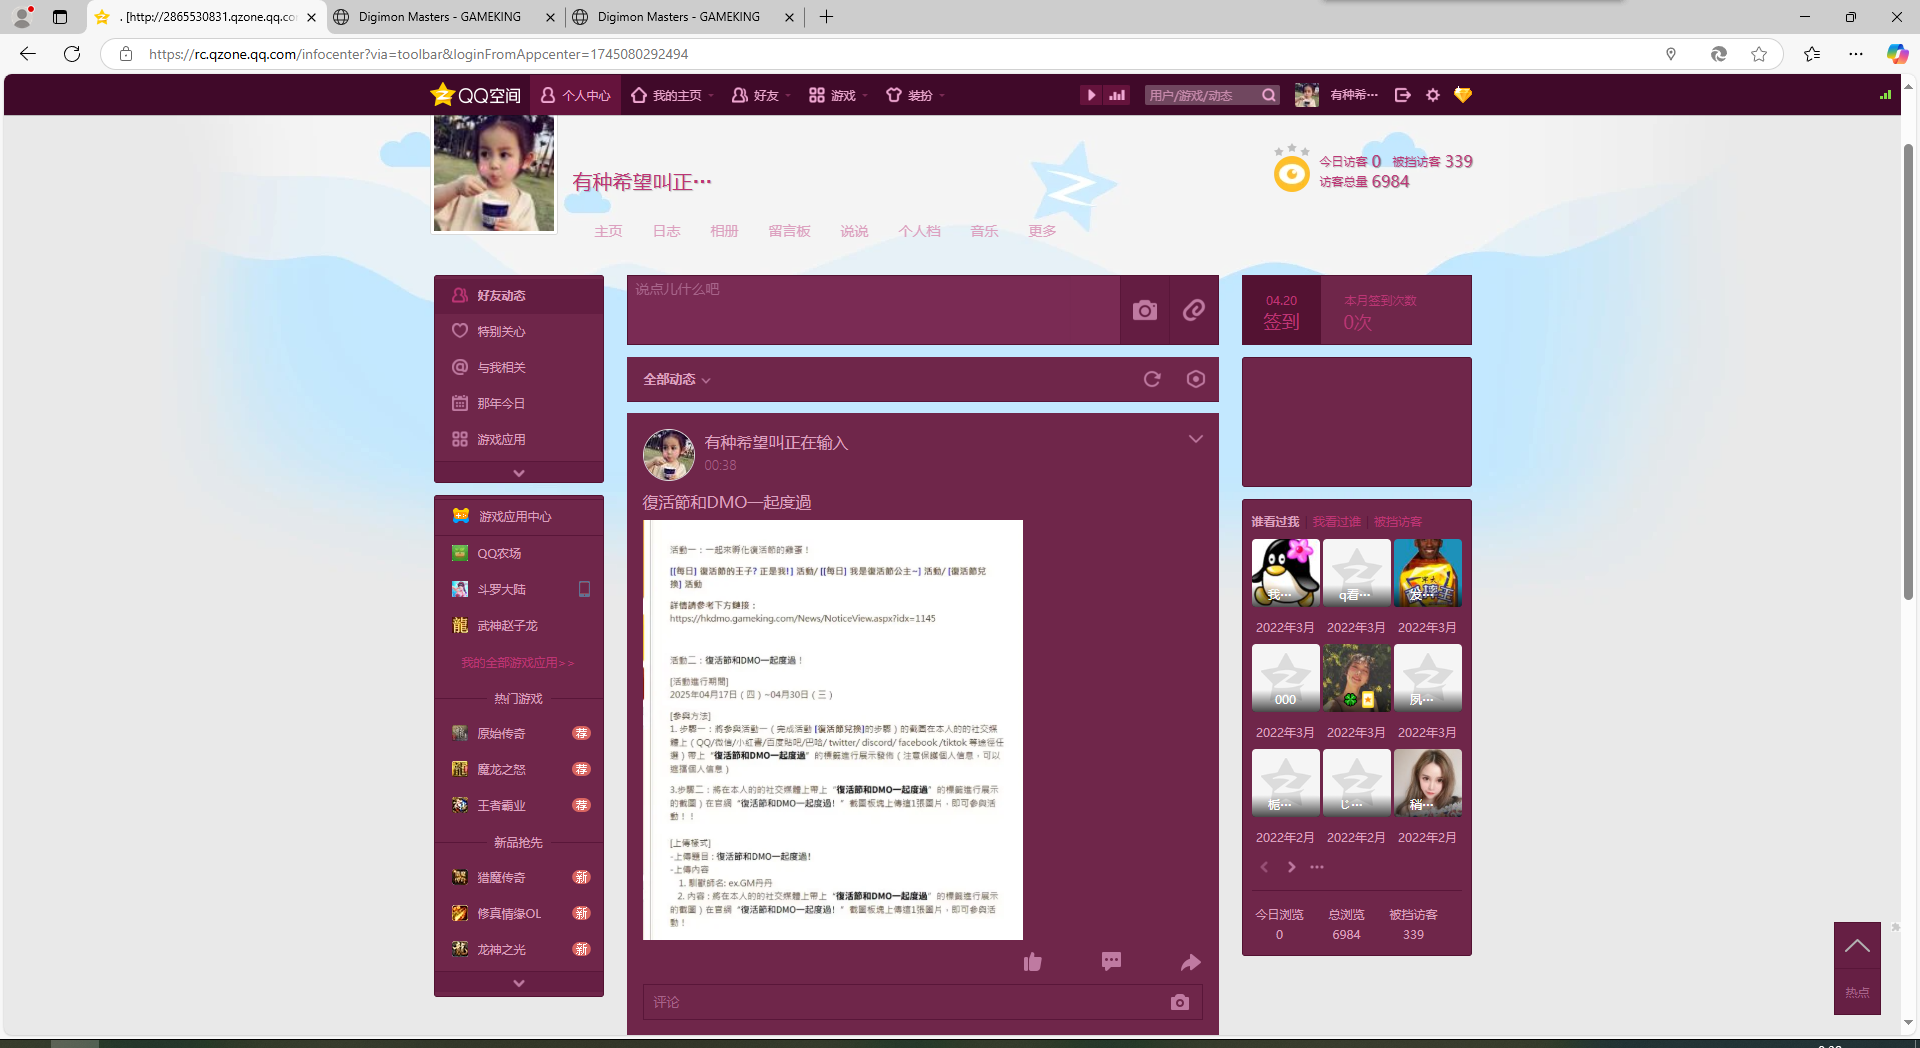Select 好友动态 in sidebar
Image resolution: width=1920 pixels, height=1048 pixels.
(x=519, y=295)
